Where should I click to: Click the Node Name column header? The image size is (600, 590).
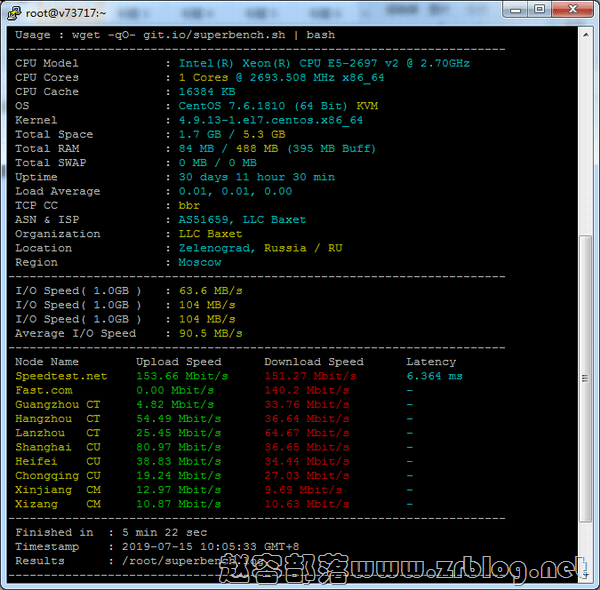(47, 362)
